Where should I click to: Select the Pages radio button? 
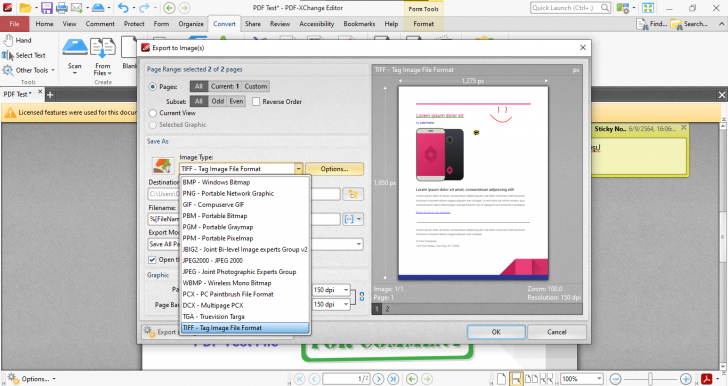click(152, 87)
